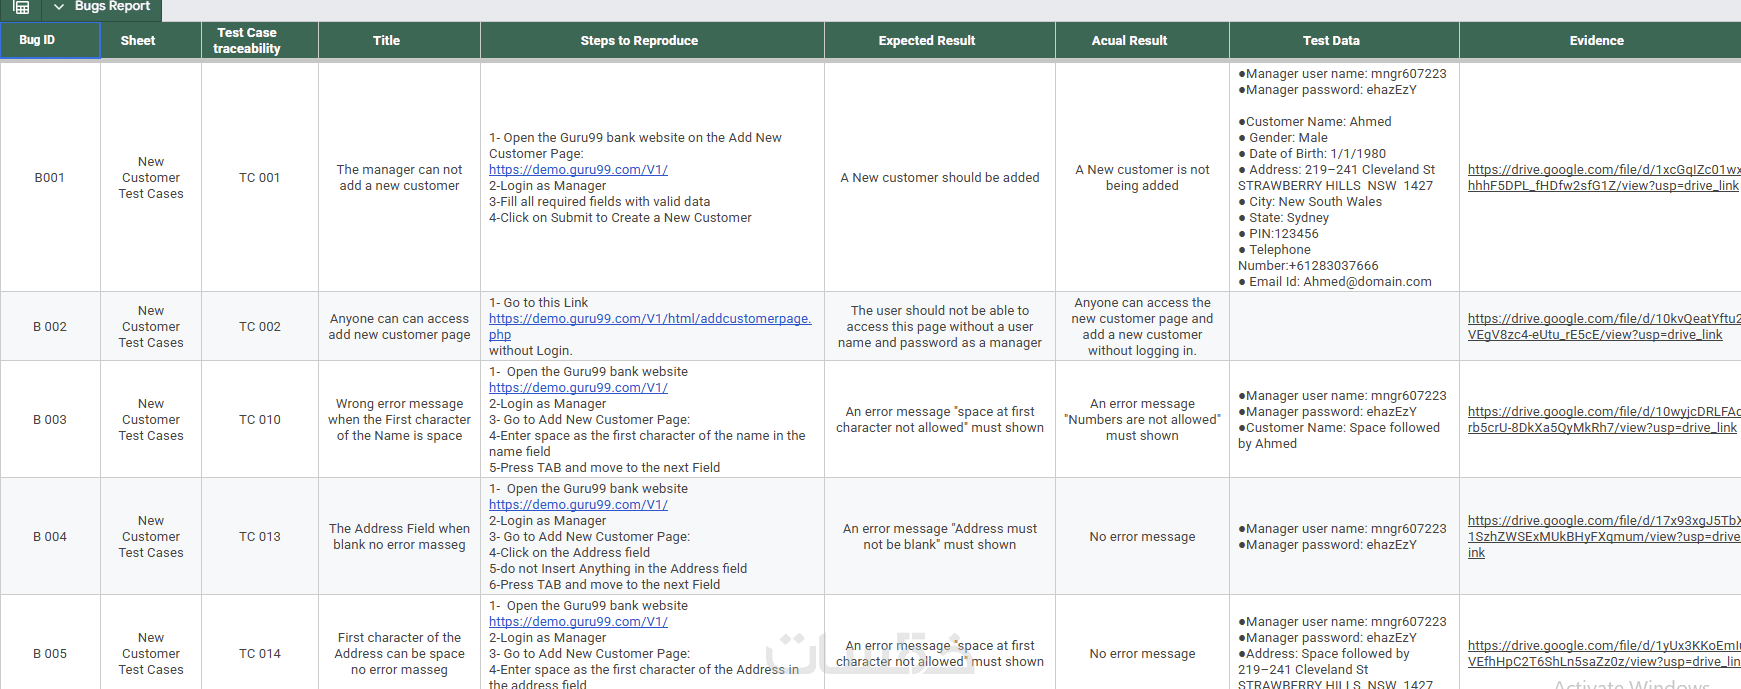Open the addcustomerpage link in B 002 steps

(649, 319)
